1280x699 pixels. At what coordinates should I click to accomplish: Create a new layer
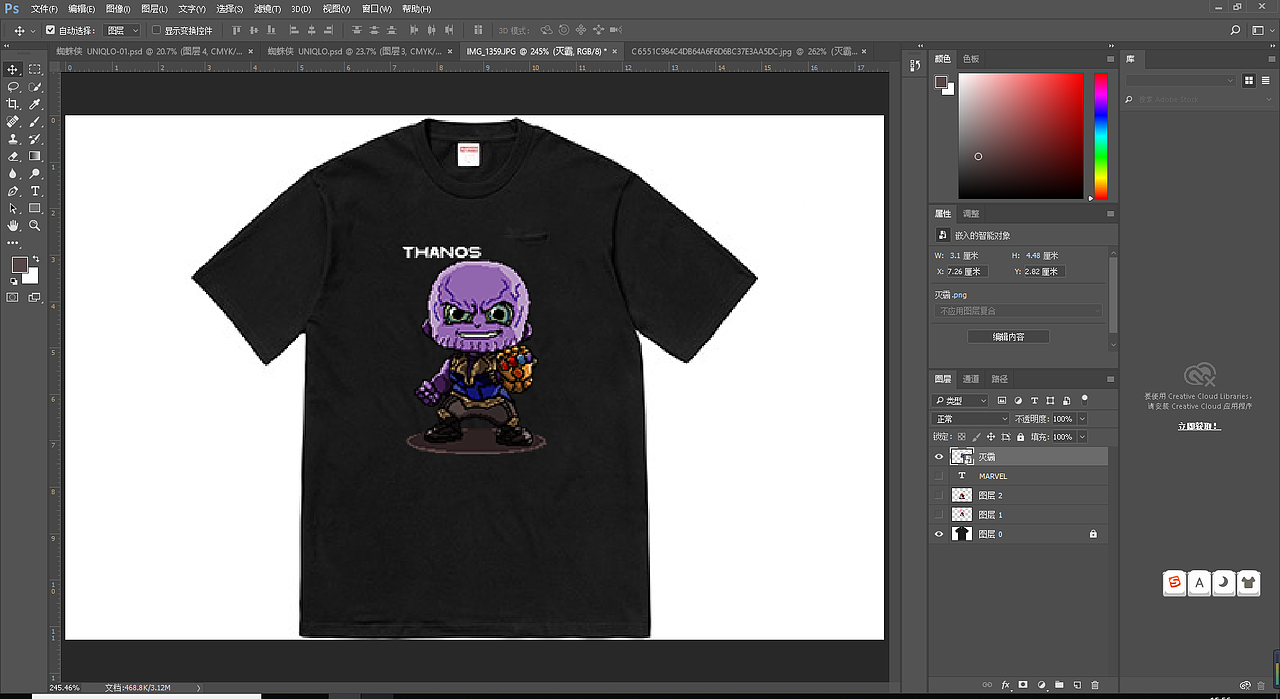1077,685
